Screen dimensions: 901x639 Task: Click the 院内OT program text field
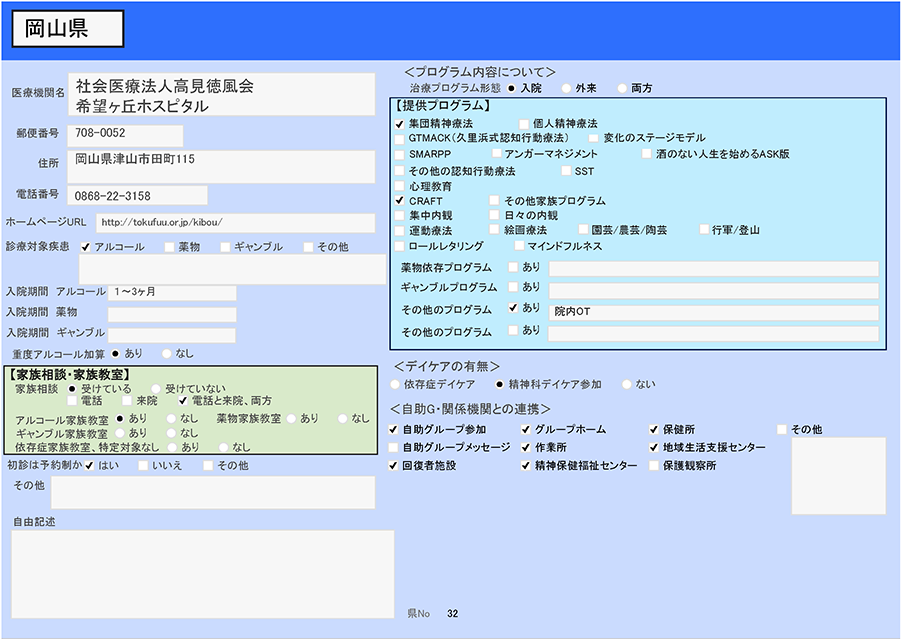pos(713,312)
